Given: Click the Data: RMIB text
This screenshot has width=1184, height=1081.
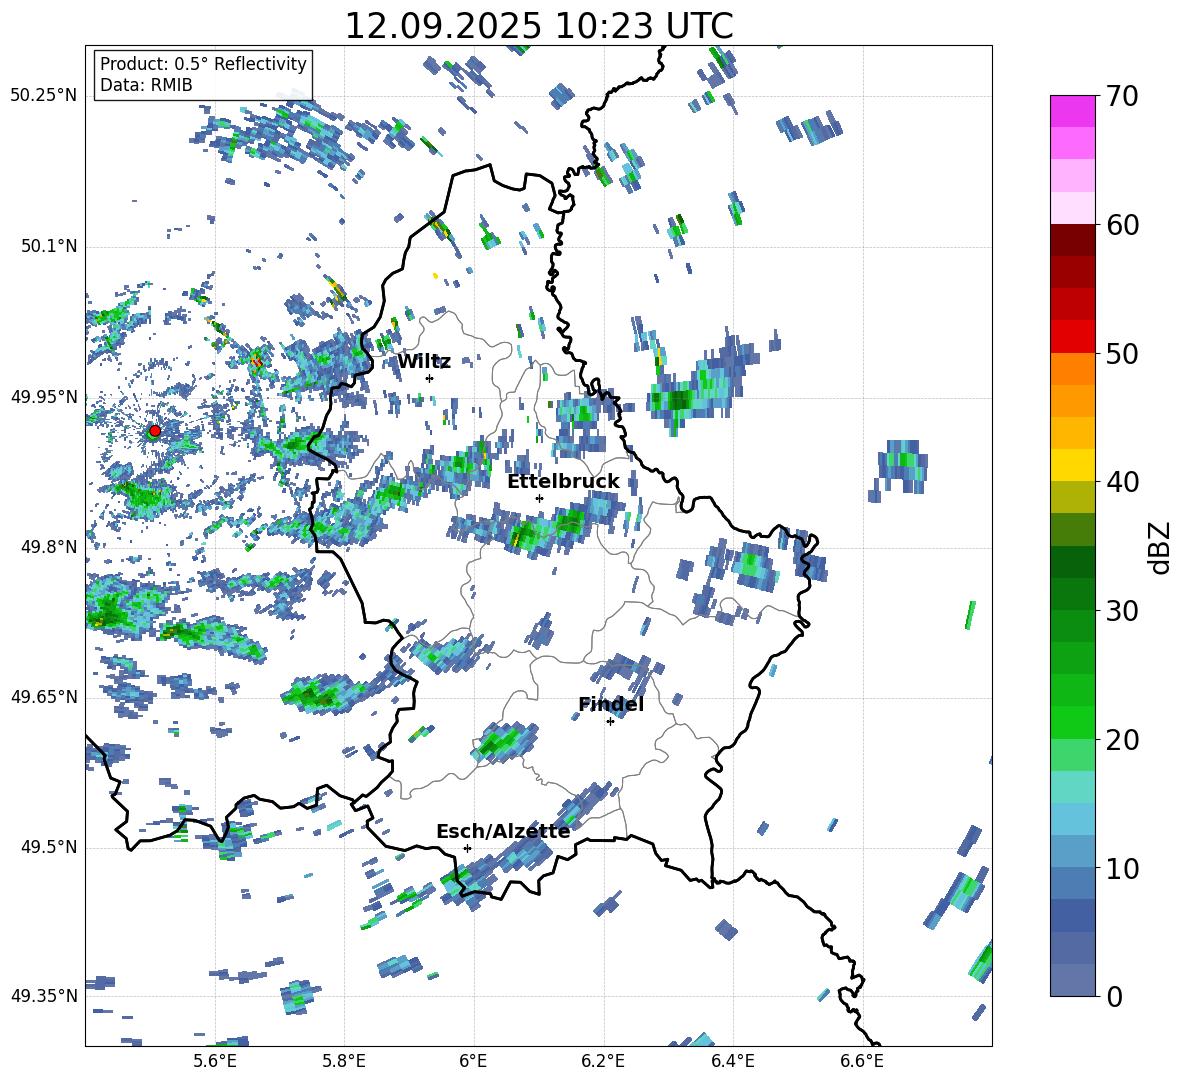Looking at the screenshot, I should (x=146, y=85).
